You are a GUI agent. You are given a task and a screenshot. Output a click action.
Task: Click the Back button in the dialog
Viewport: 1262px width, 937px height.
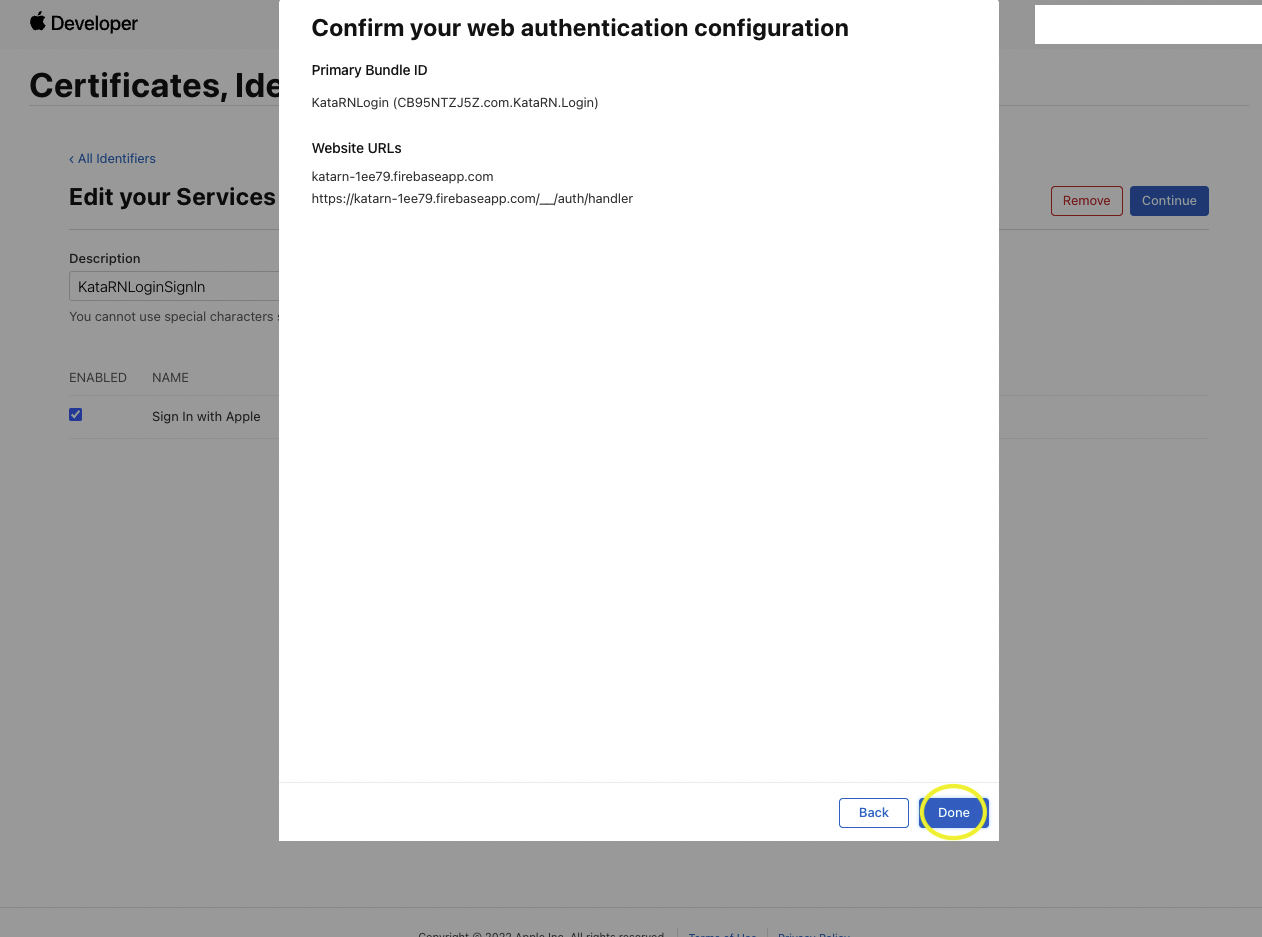click(874, 813)
